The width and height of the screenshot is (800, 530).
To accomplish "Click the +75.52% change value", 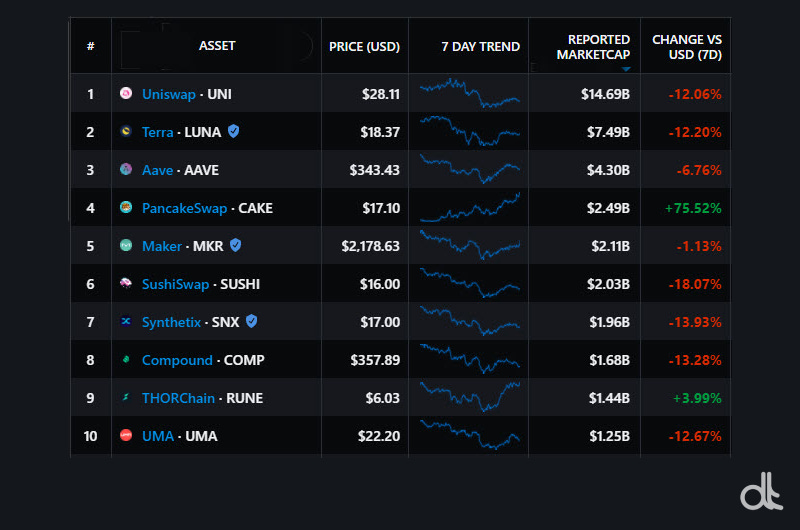I will point(693,208).
